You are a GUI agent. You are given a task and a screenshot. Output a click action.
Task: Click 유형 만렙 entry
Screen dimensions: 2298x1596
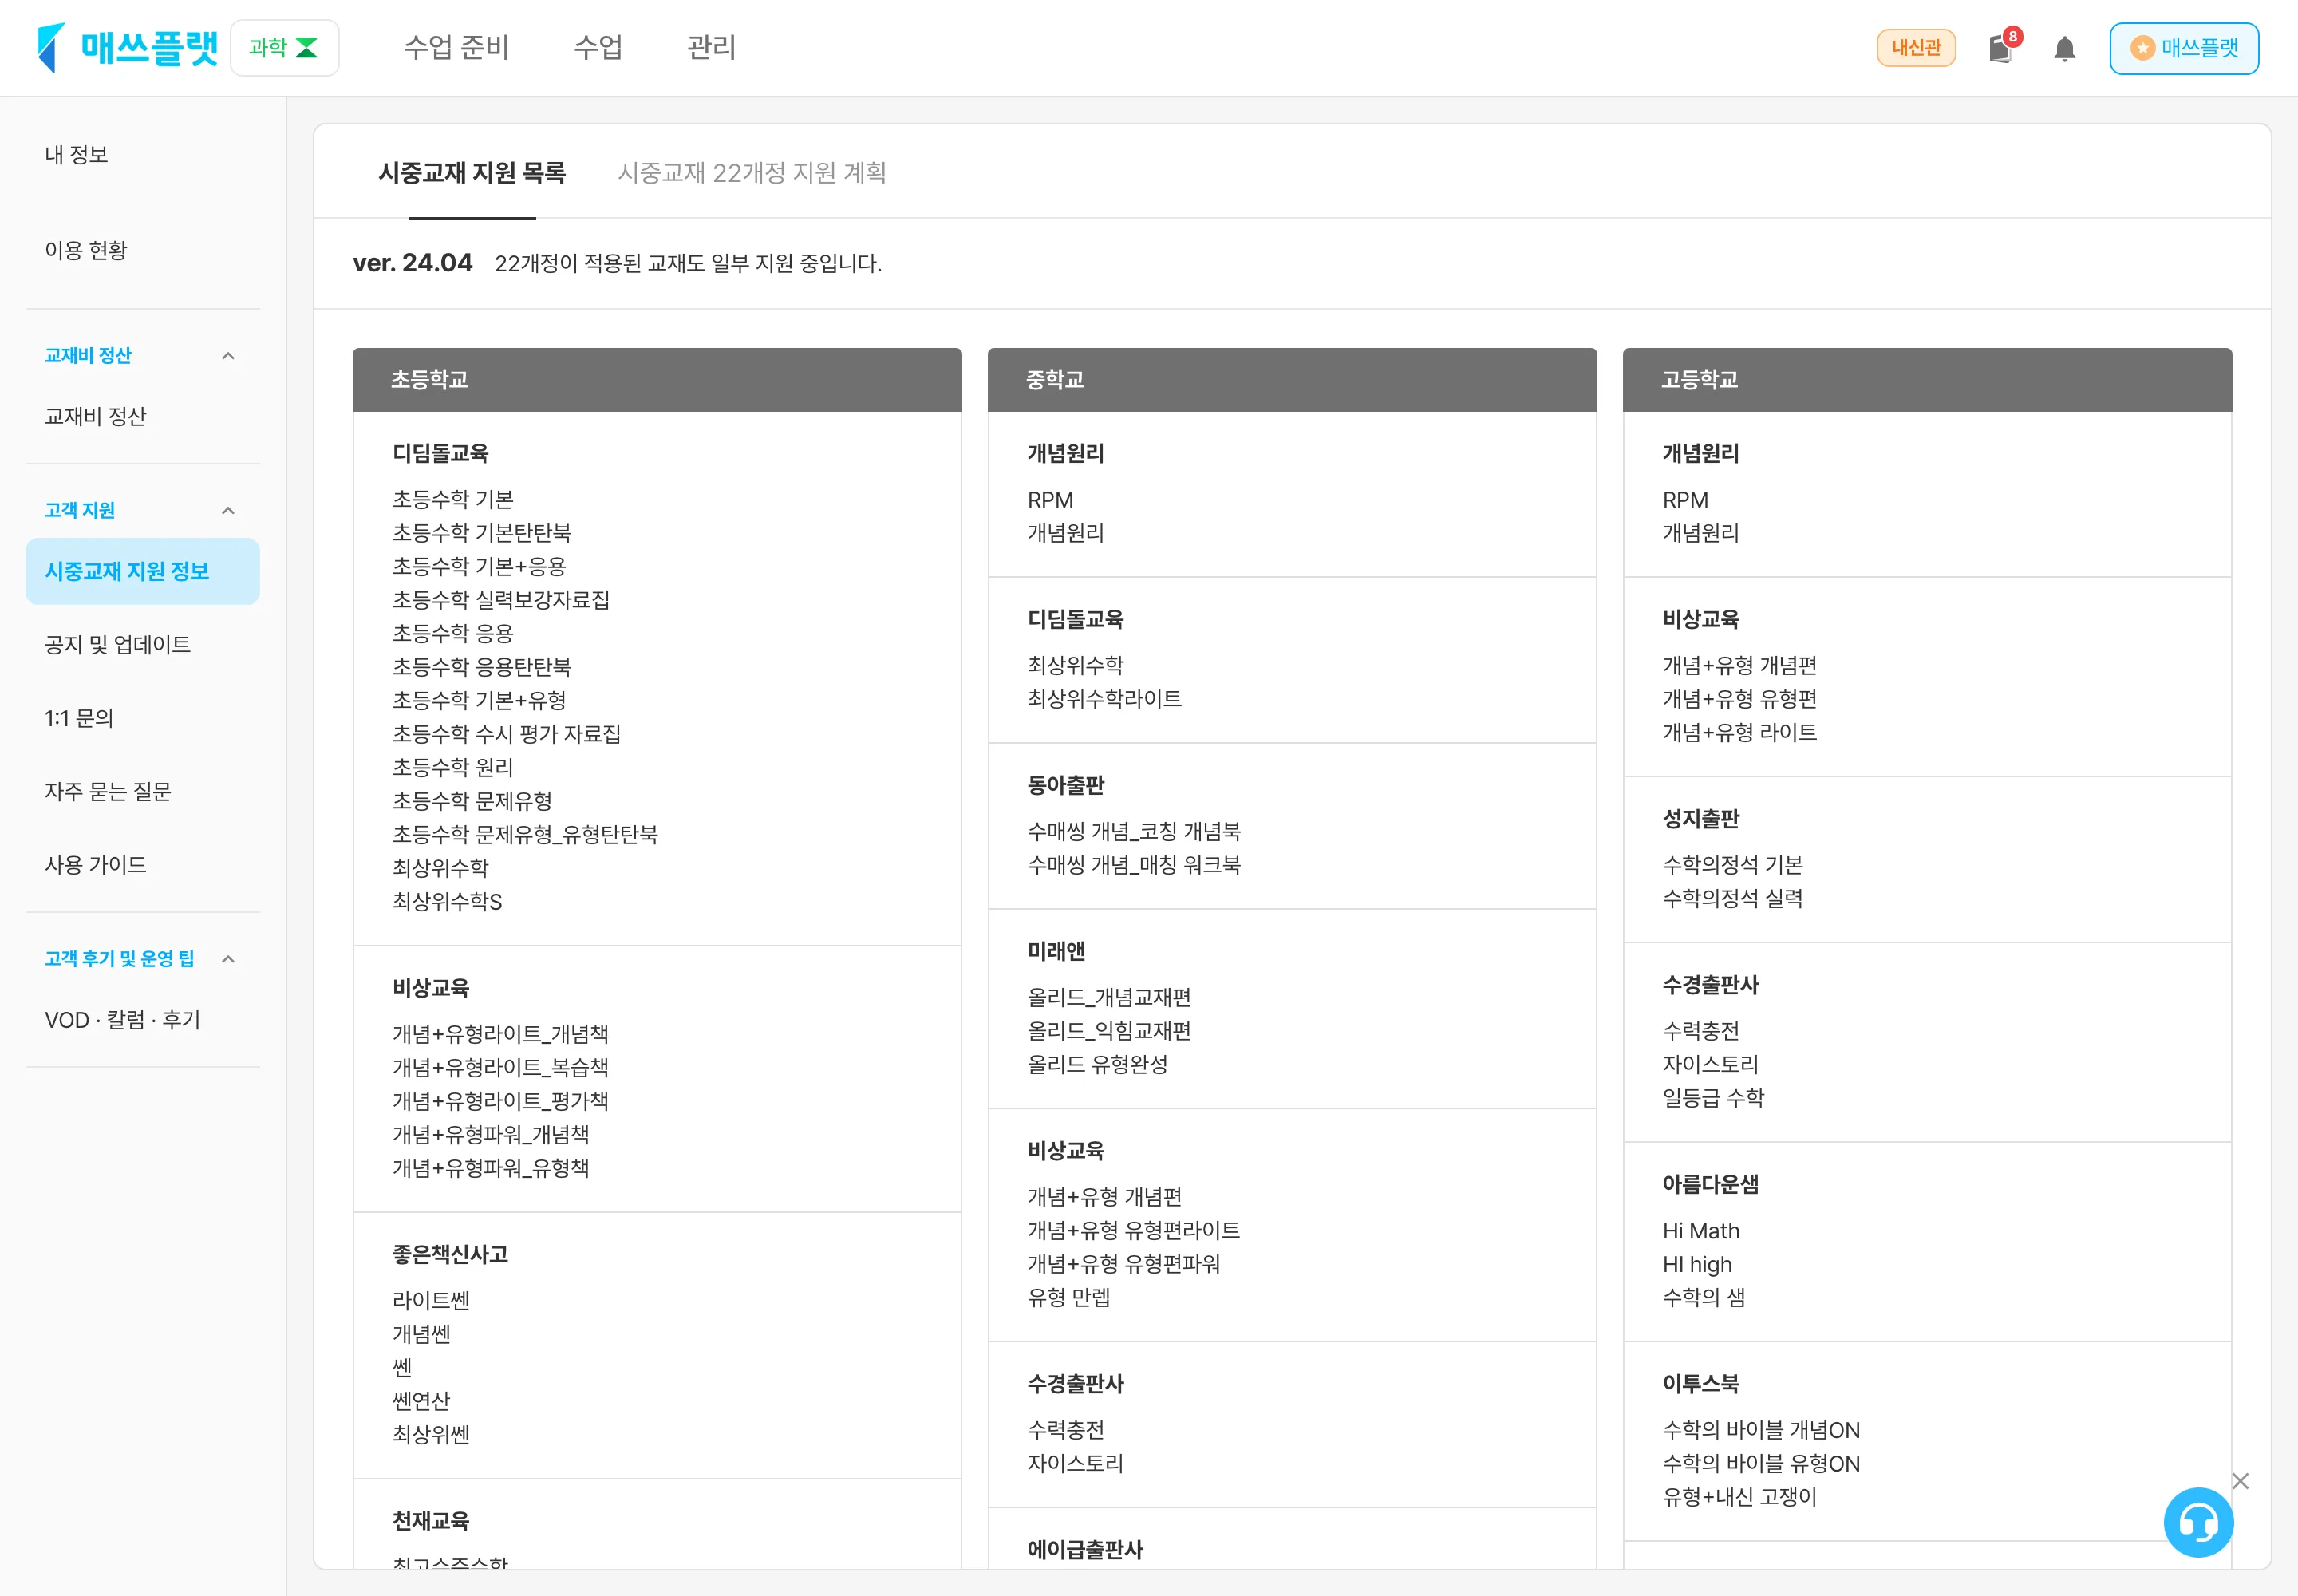pyautogui.click(x=1069, y=1297)
